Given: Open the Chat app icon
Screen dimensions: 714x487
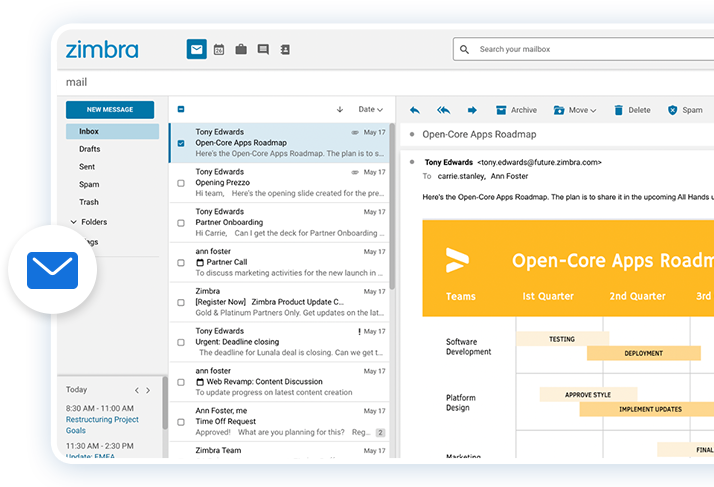Looking at the screenshot, I should 263,49.
